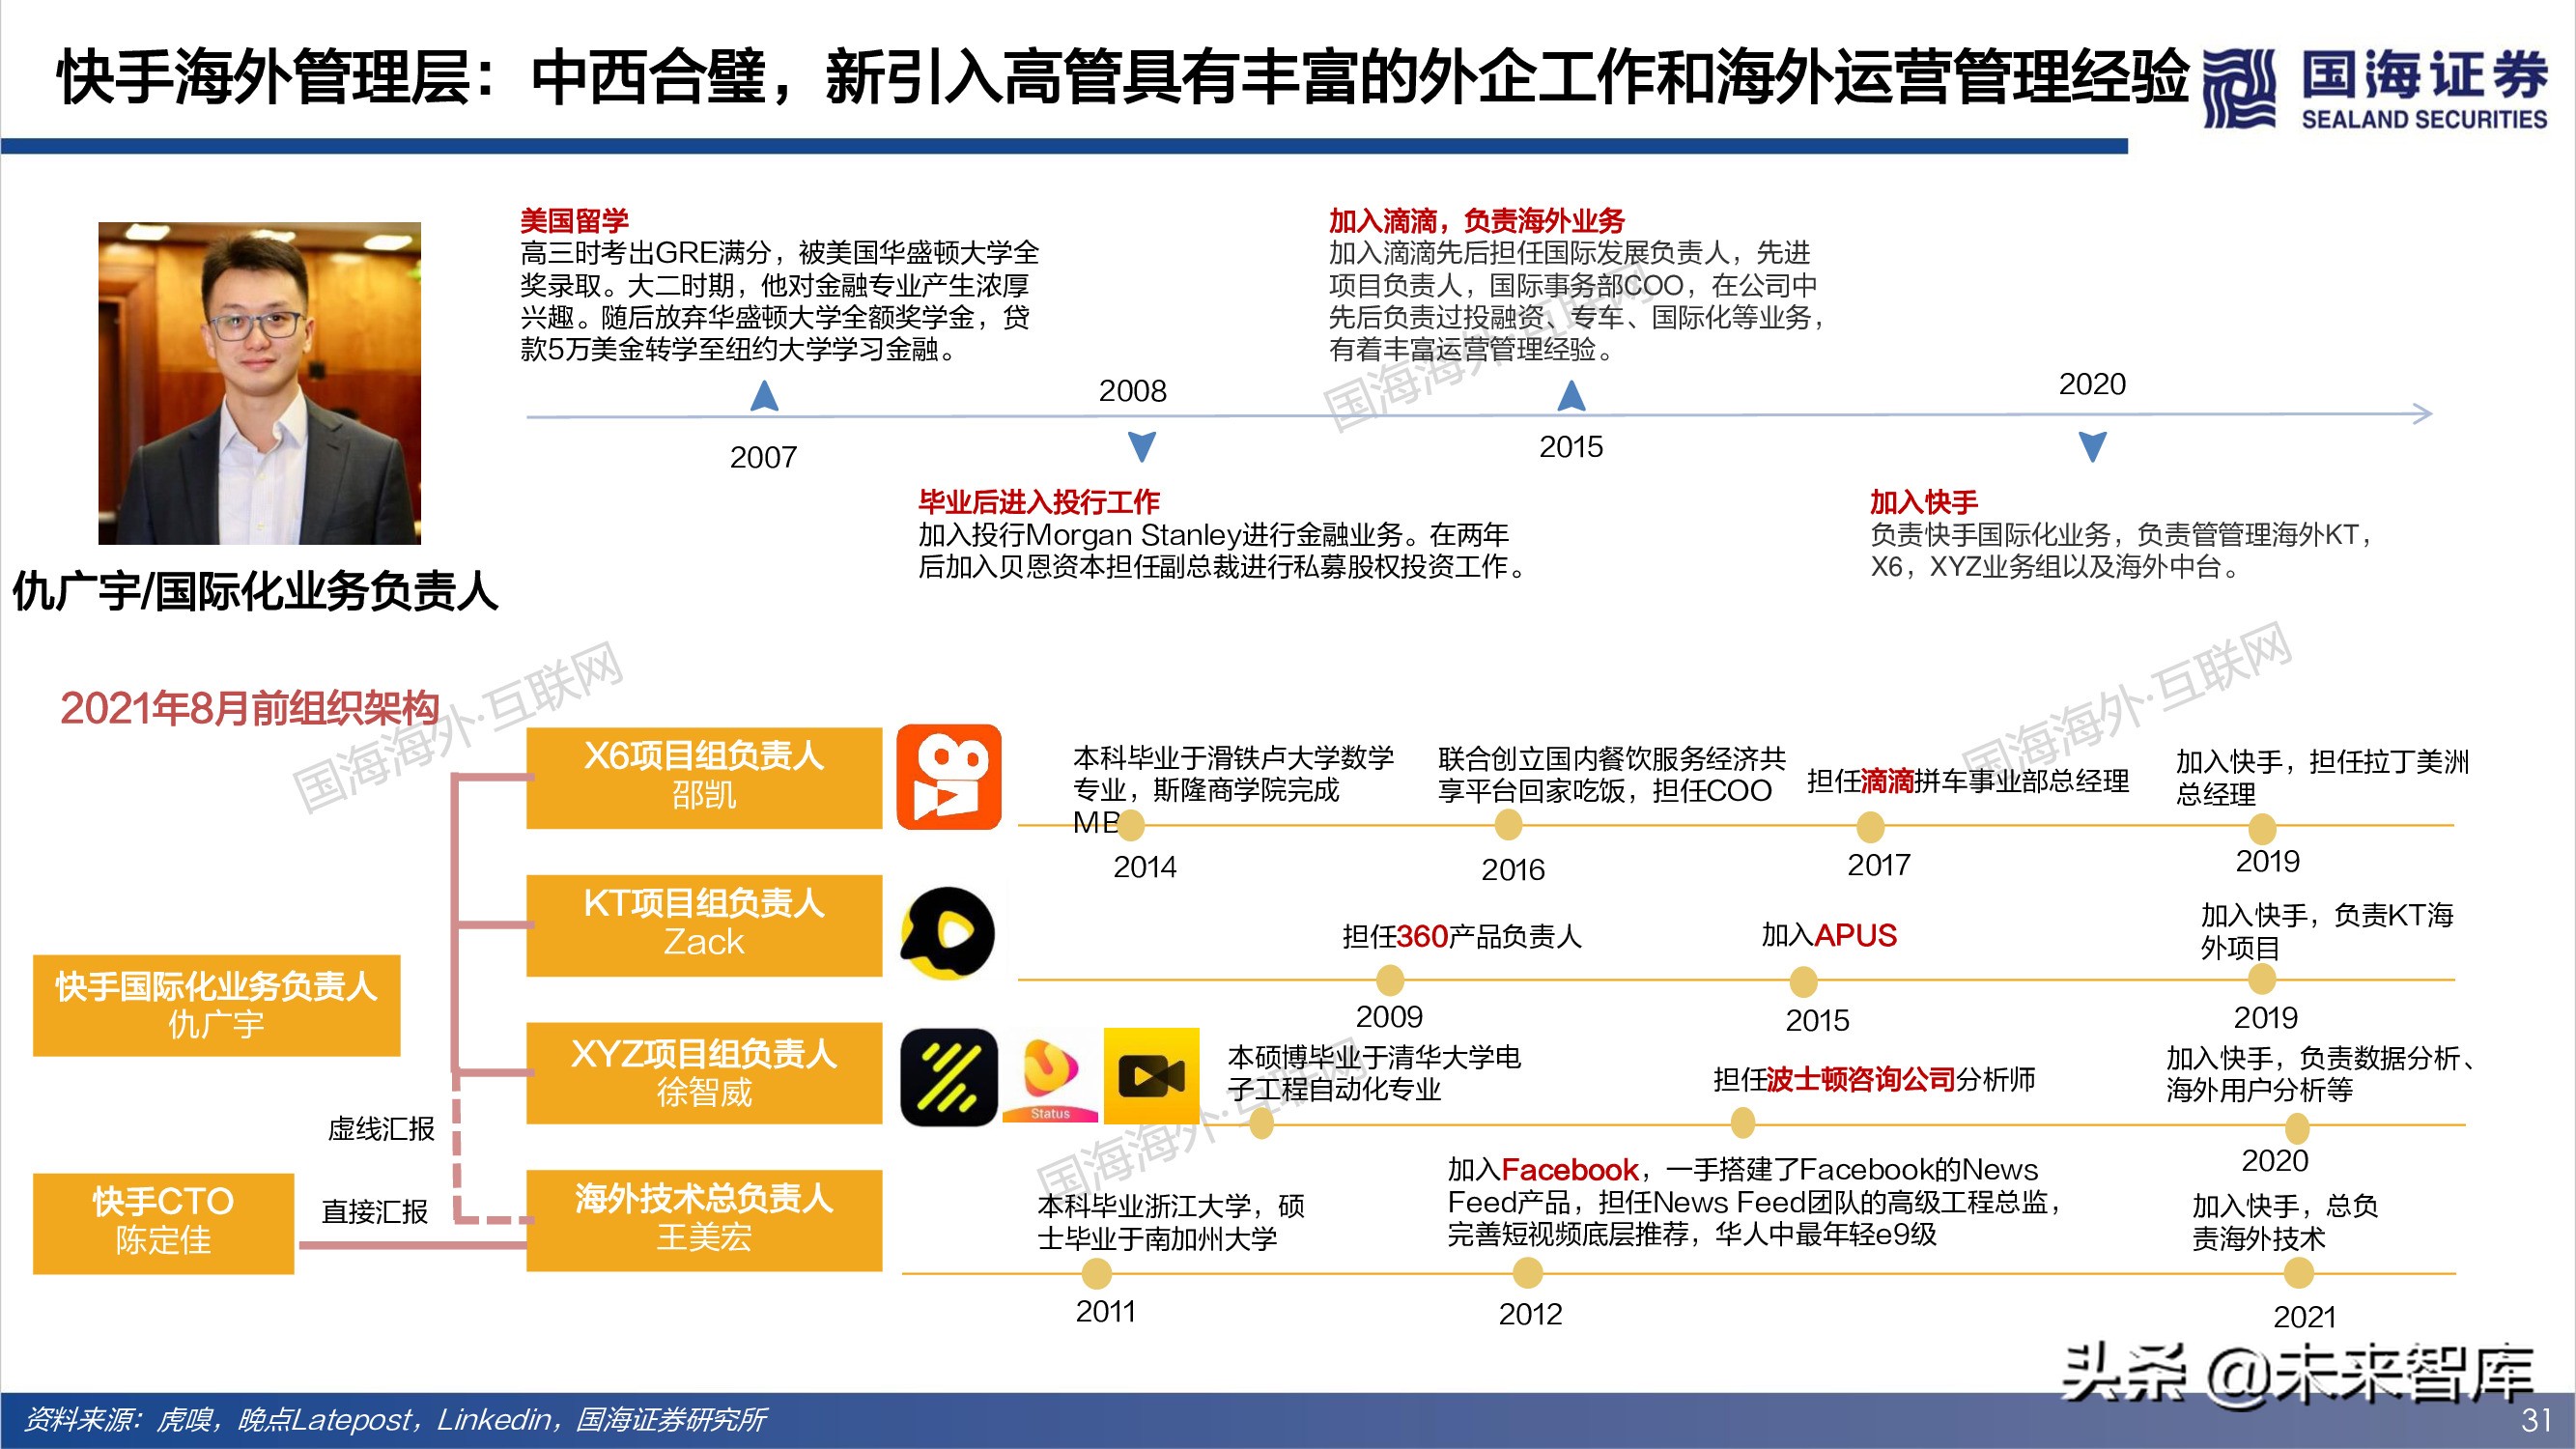This screenshot has height=1449, width=2576.
Task: Click the up arrow marker above 2007
Action: (764, 395)
